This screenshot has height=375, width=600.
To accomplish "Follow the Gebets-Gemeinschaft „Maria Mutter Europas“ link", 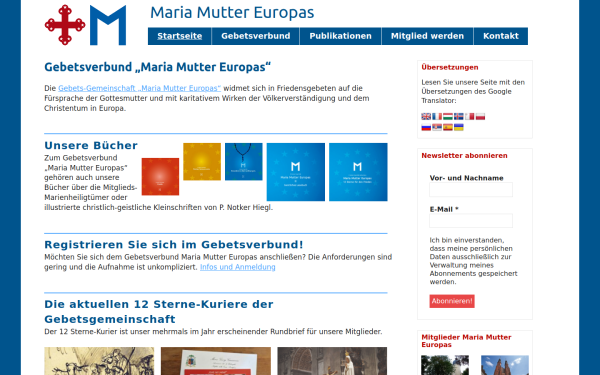I will 139,88.
